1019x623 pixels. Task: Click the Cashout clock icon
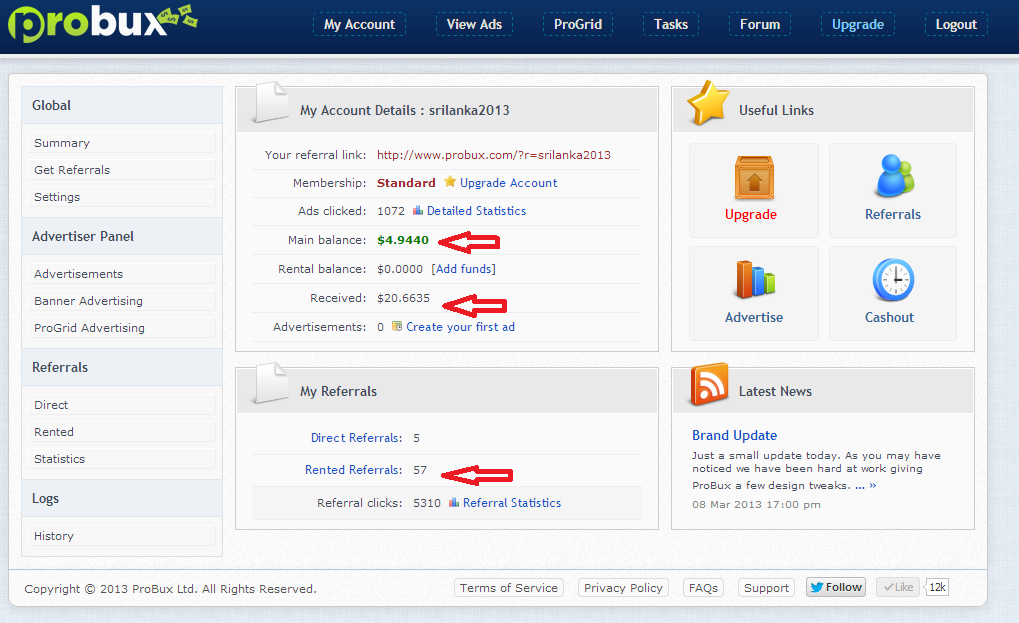pyautogui.click(x=893, y=279)
